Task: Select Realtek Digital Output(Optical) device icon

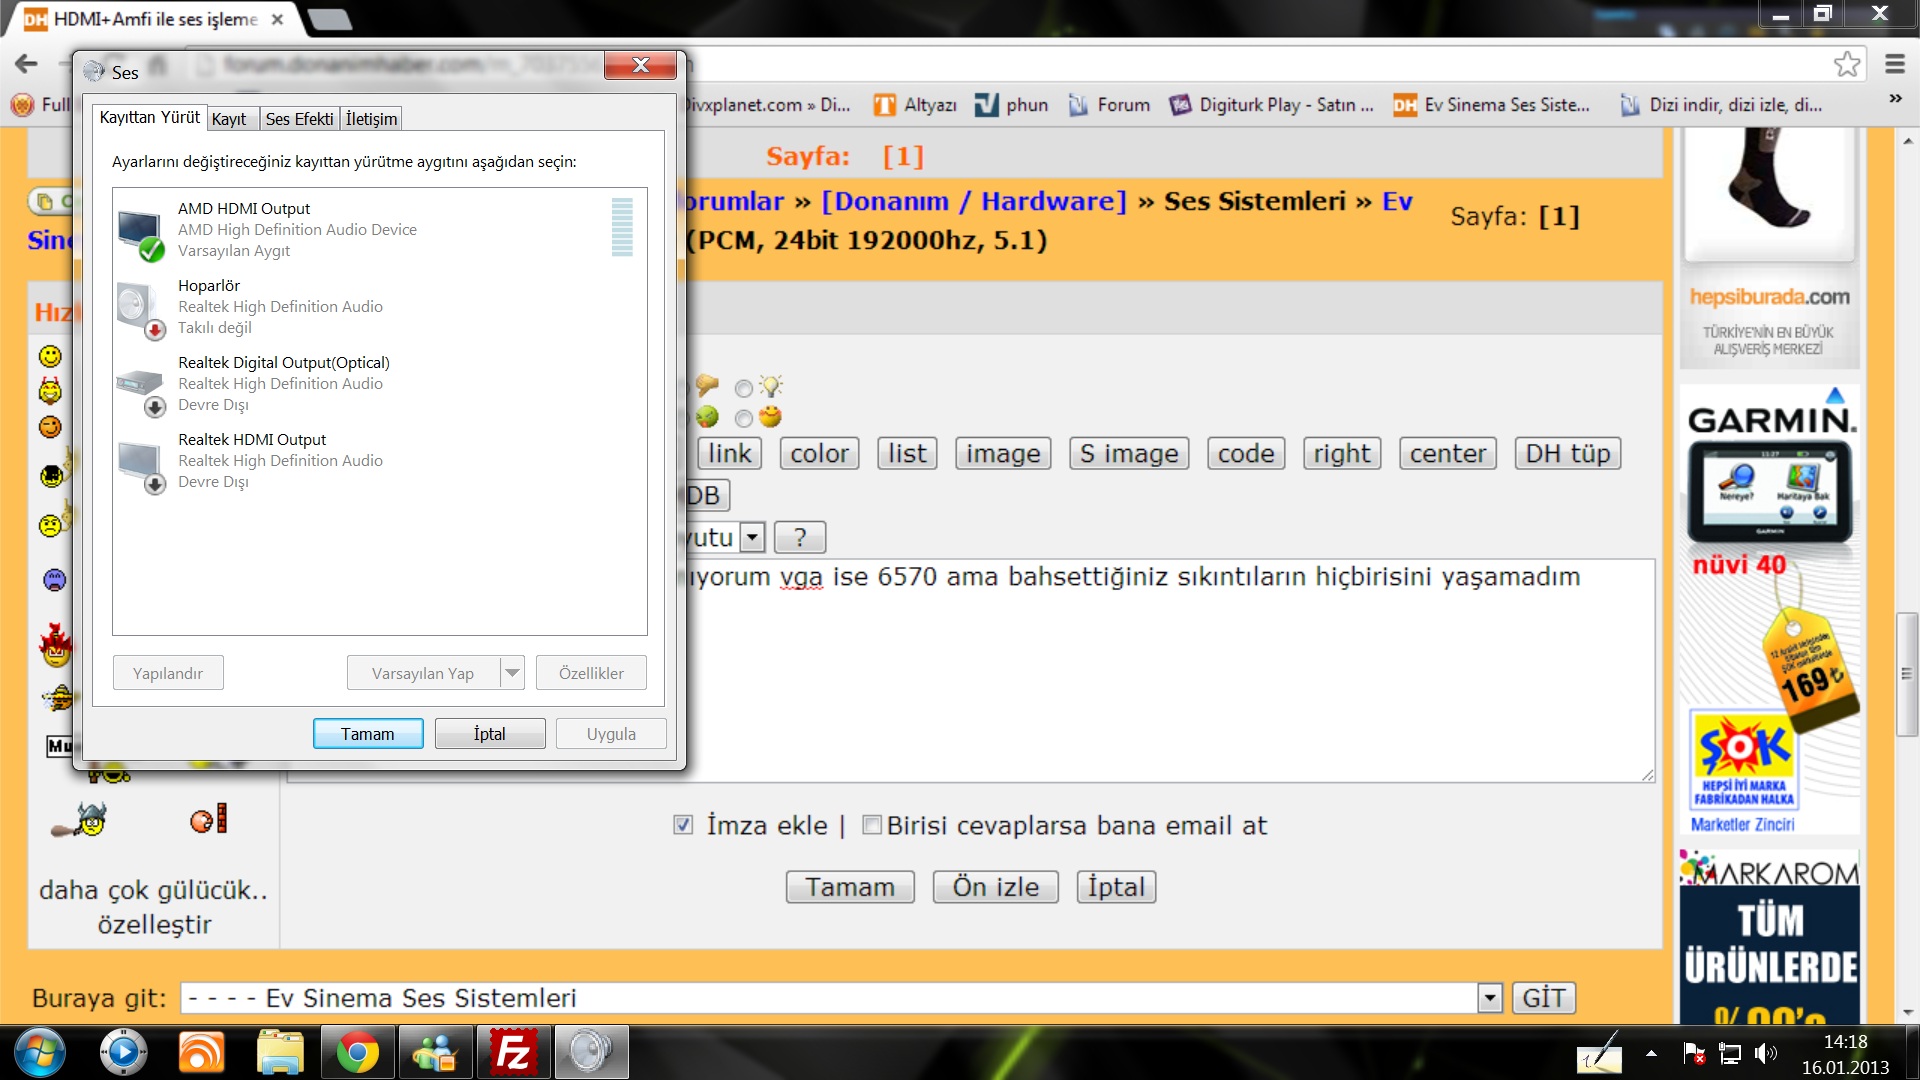Action: pos(140,390)
